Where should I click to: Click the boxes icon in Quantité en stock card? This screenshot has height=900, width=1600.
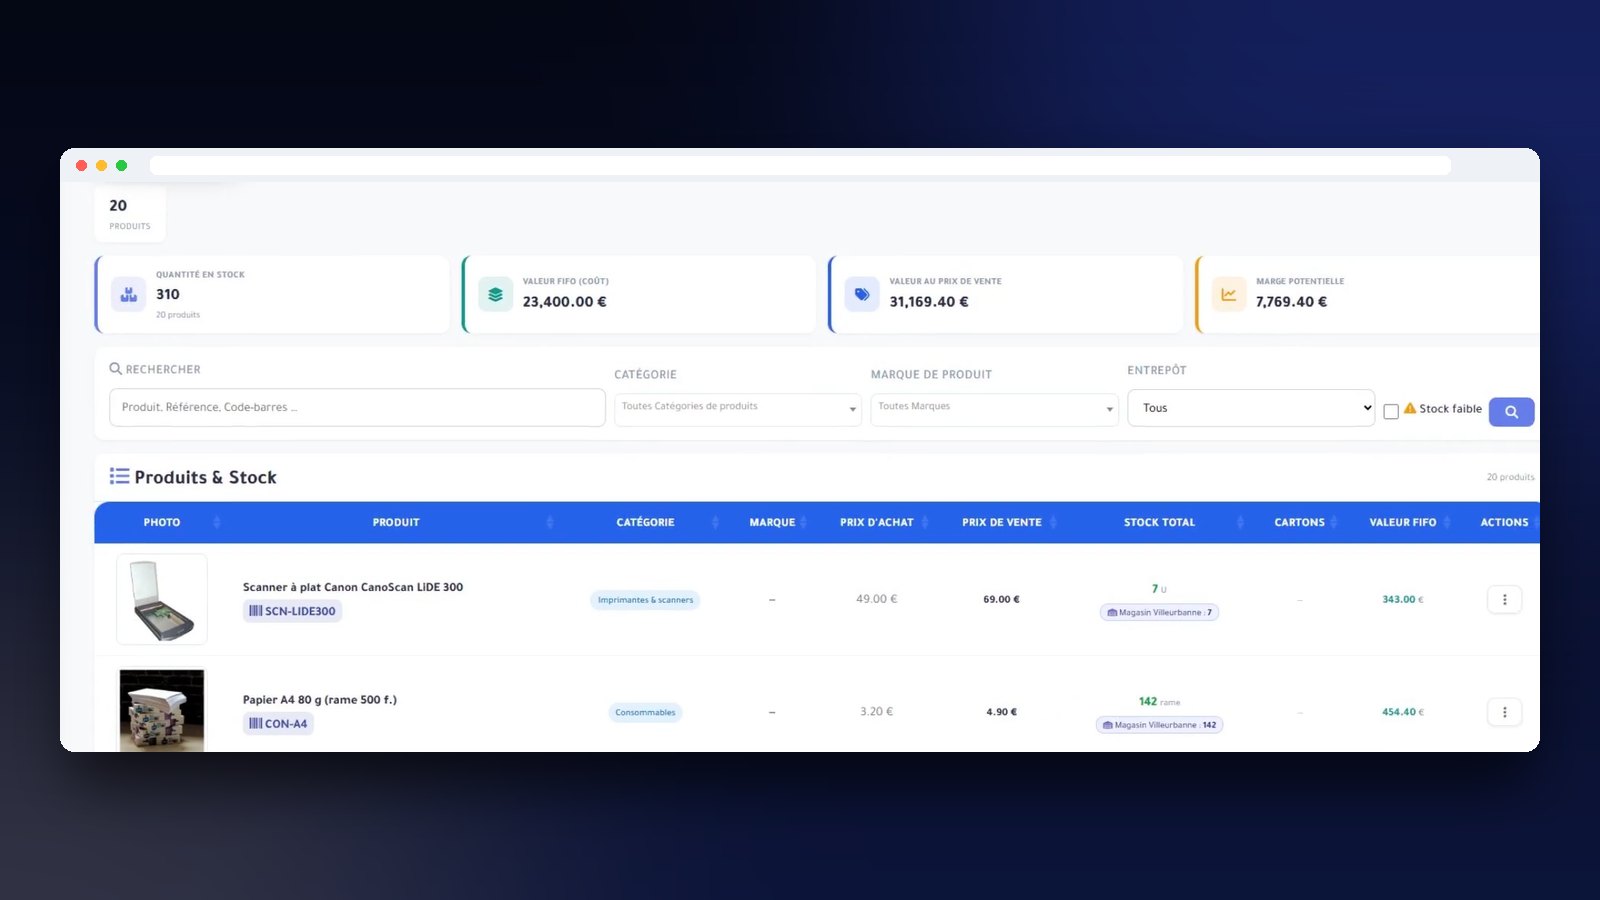(x=128, y=294)
